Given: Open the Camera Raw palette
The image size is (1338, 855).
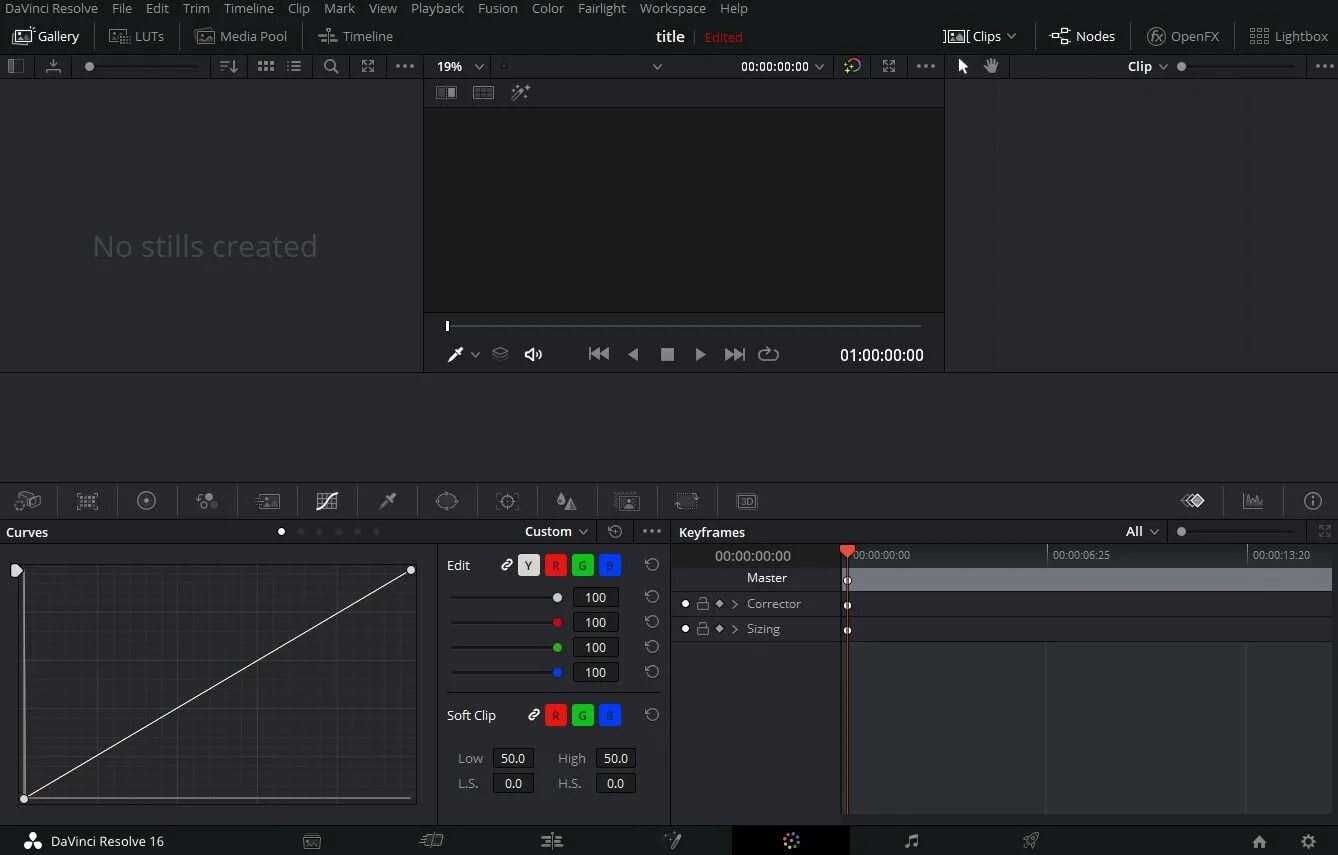Looking at the screenshot, I should pos(28,501).
